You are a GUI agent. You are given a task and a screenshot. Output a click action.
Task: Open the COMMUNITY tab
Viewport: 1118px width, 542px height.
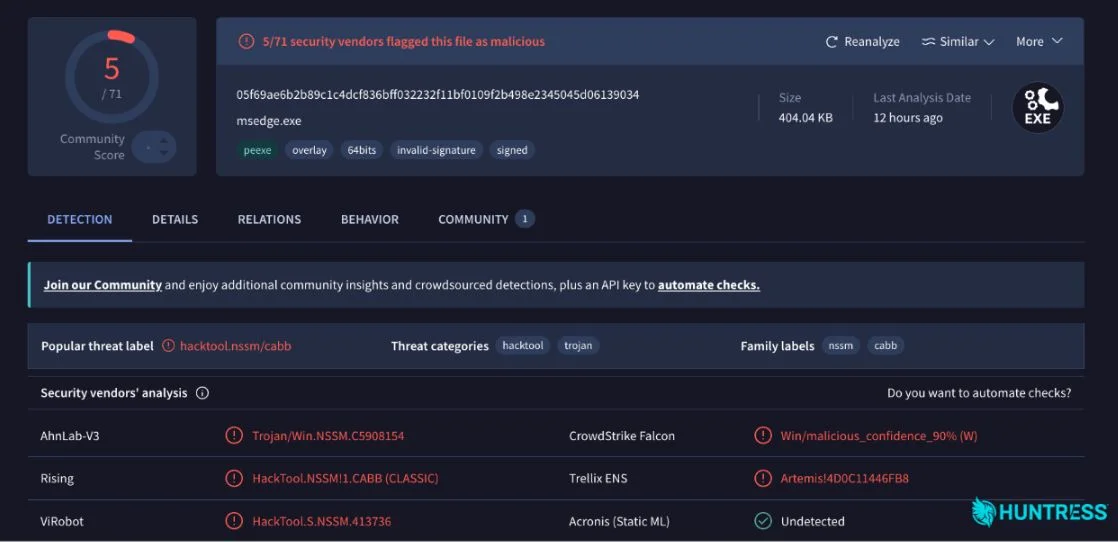tap(486, 220)
